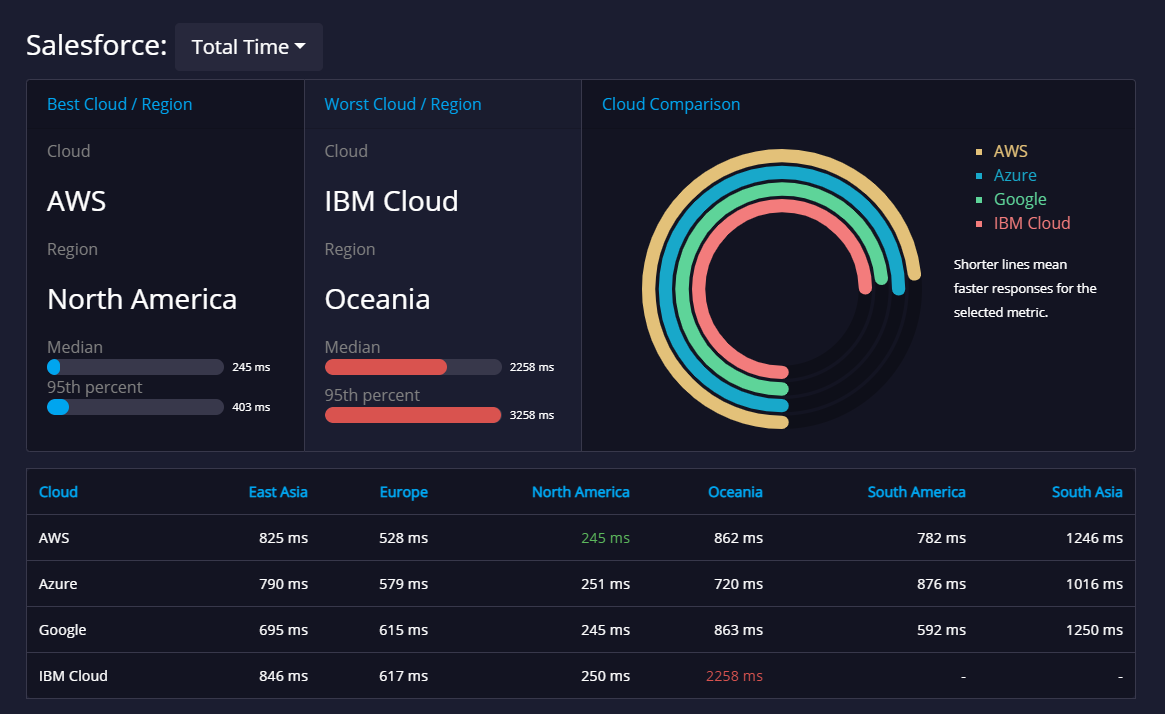Toggle AWS visibility in the chart legend
This screenshot has width=1165, height=714.
coord(1010,151)
